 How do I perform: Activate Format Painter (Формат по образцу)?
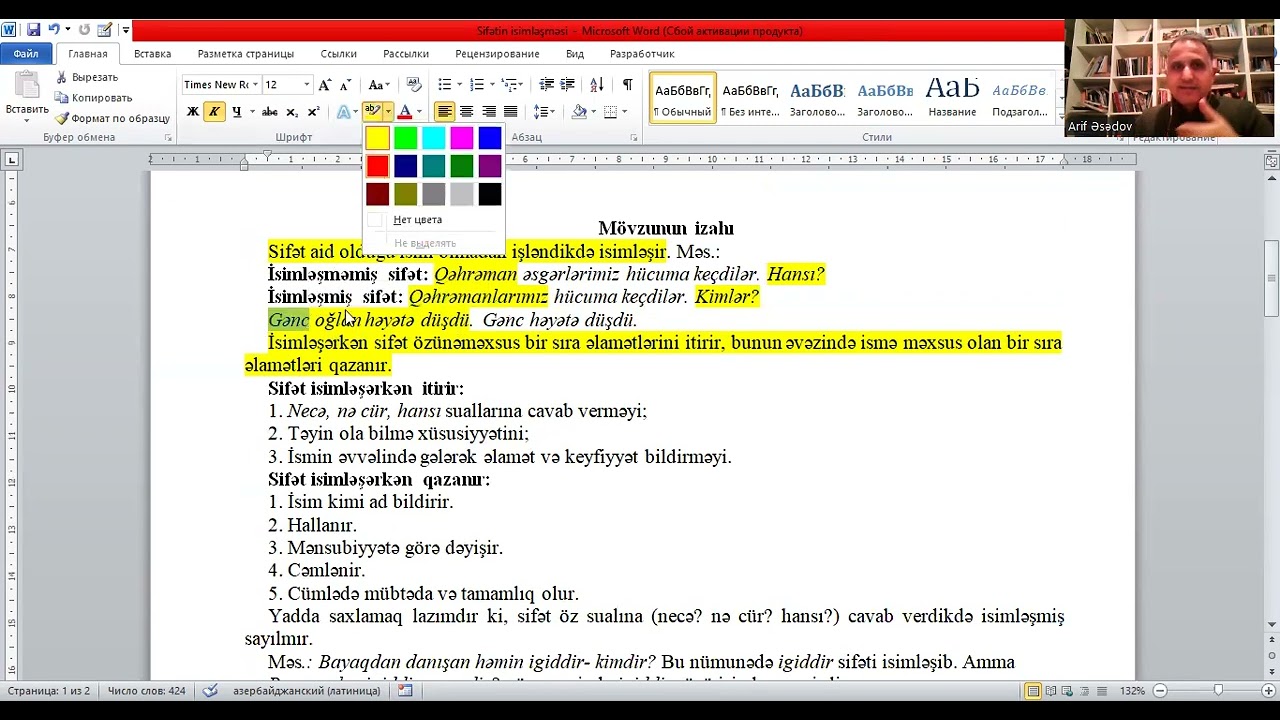point(112,118)
